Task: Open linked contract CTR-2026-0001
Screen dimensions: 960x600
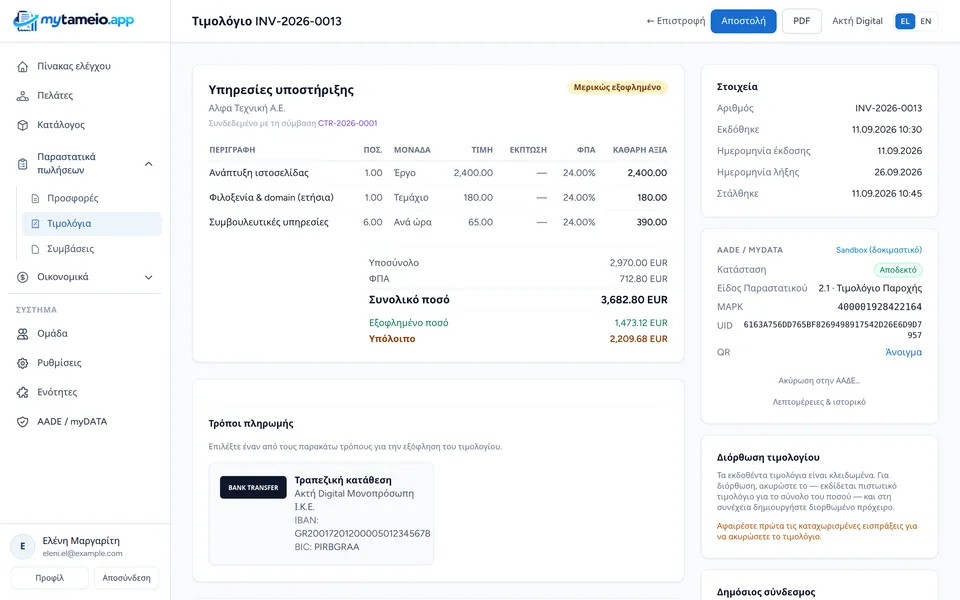Action: 348,123
